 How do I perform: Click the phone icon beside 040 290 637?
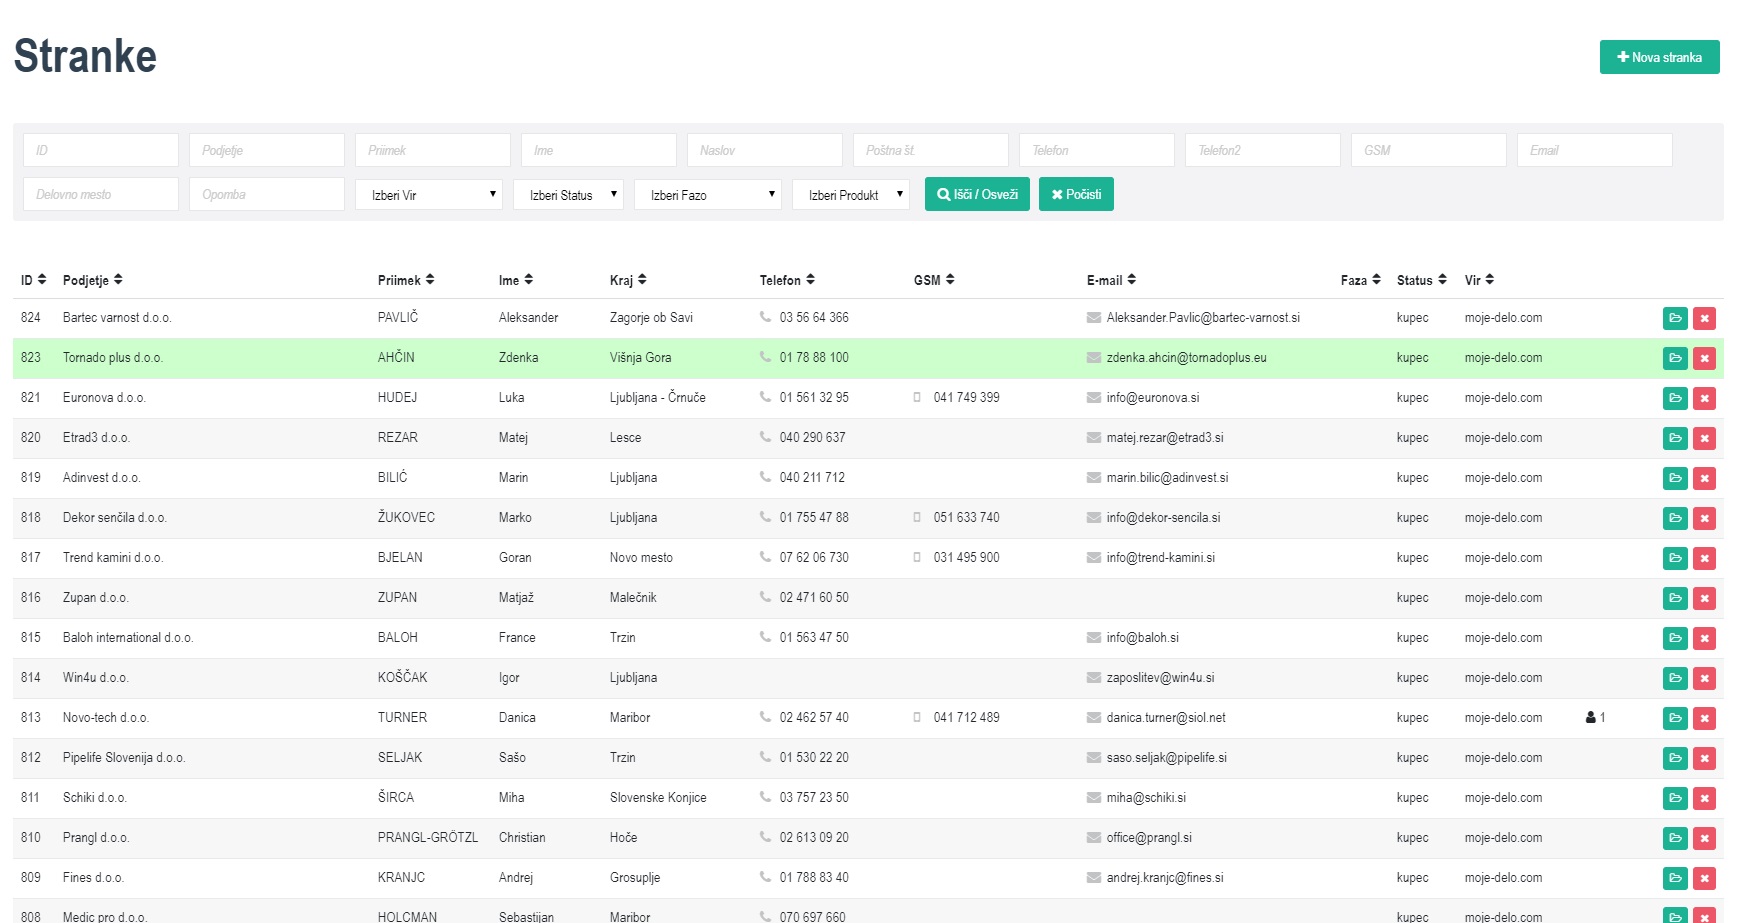(765, 437)
